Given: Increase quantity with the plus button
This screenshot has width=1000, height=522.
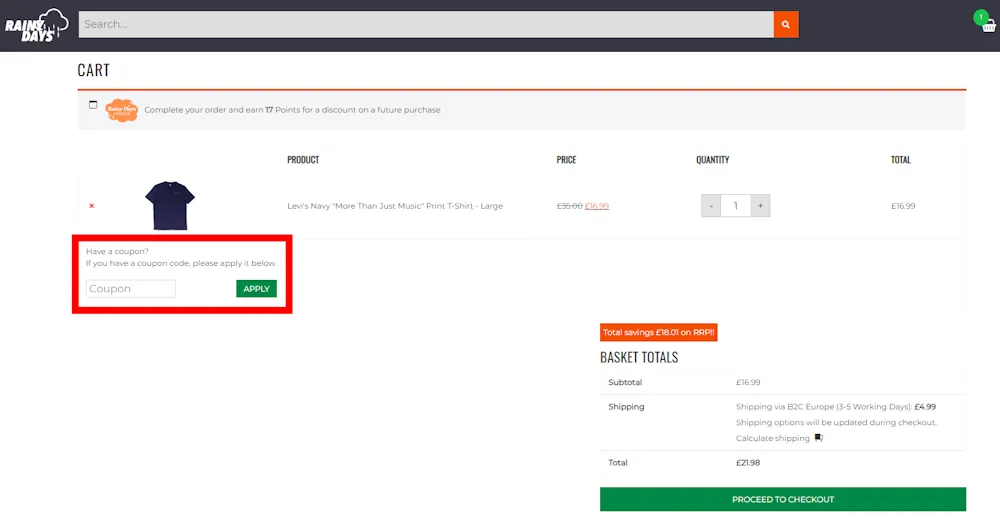Looking at the screenshot, I should coord(760,205).
